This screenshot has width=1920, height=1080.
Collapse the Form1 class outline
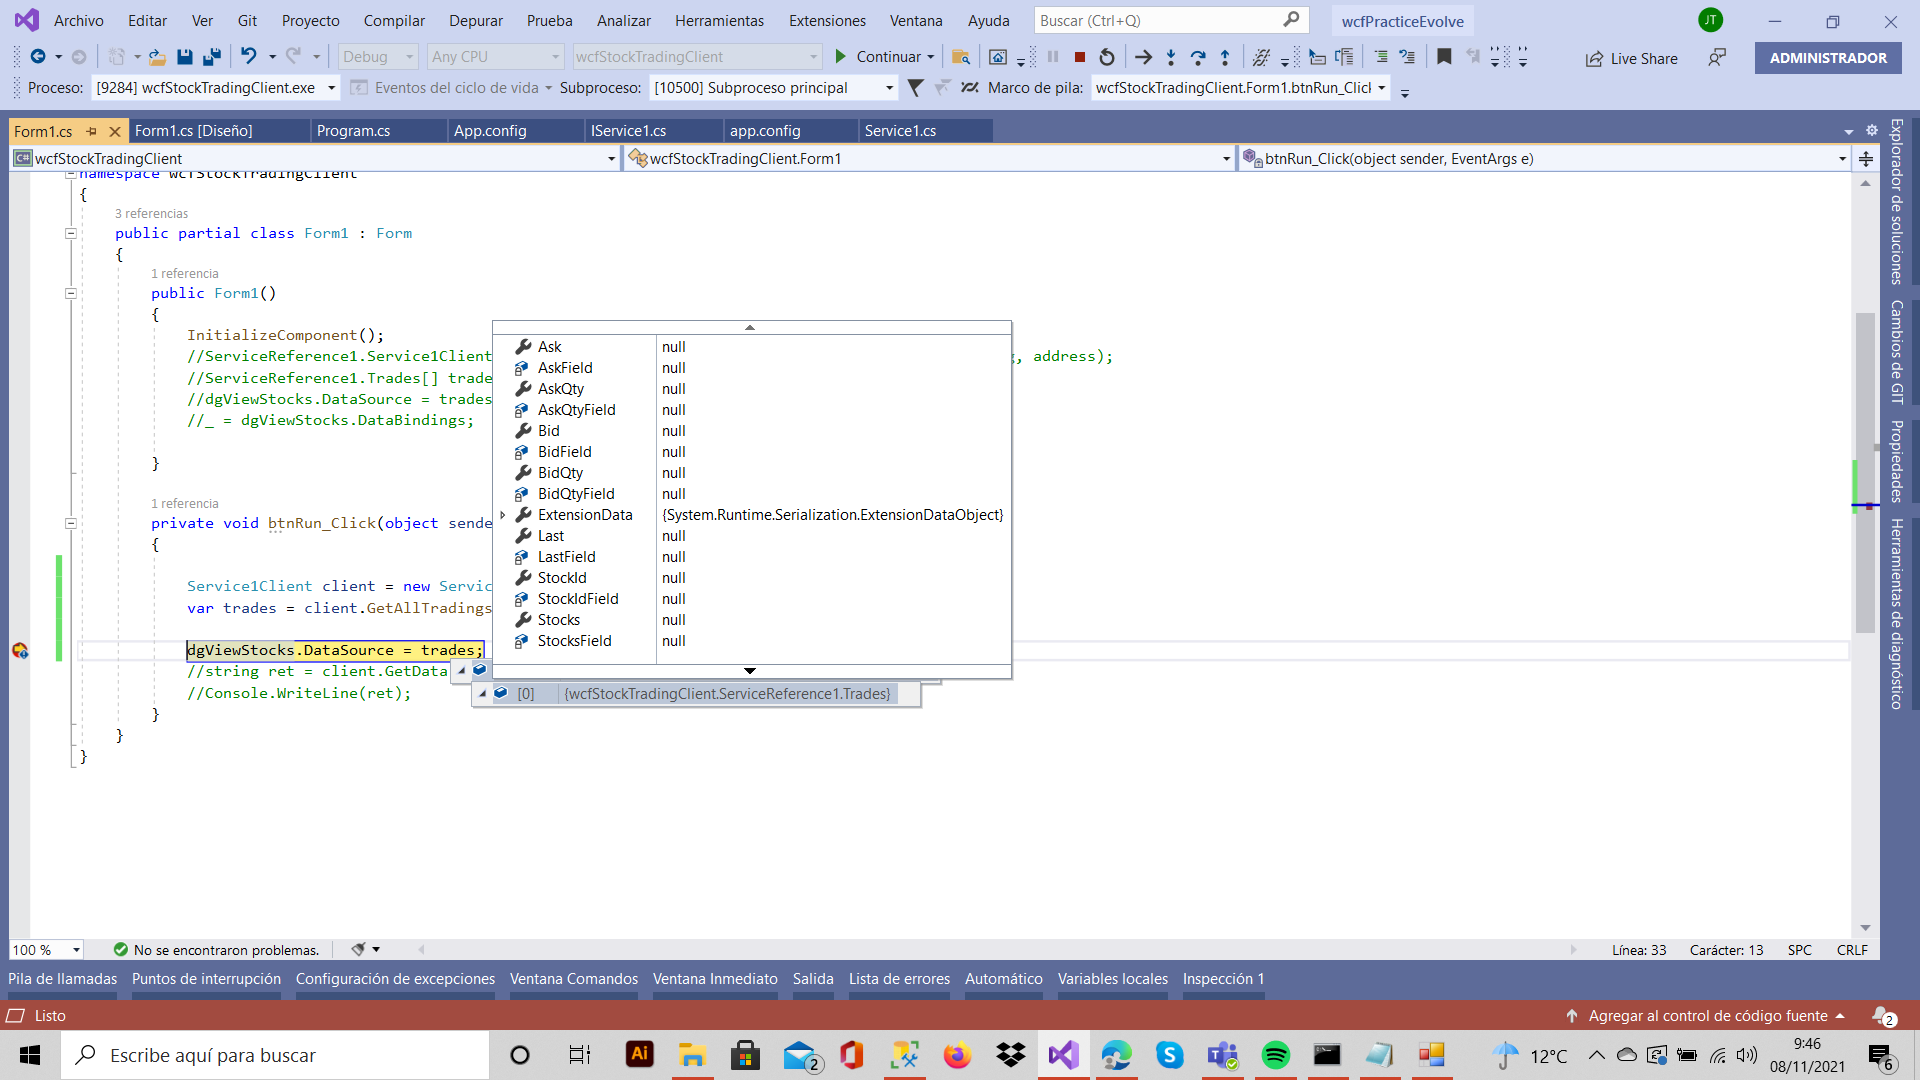coord(71,233)
